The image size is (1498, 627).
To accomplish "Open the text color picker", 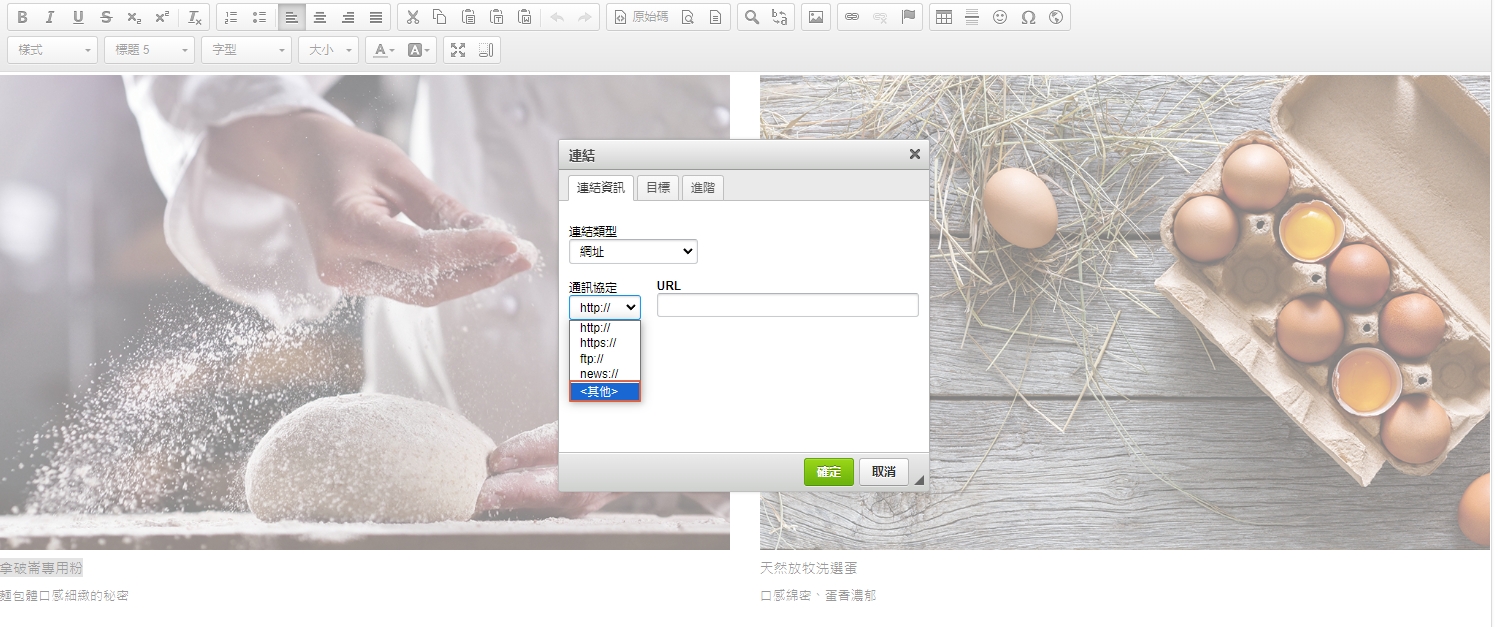I will coord(384,50).
